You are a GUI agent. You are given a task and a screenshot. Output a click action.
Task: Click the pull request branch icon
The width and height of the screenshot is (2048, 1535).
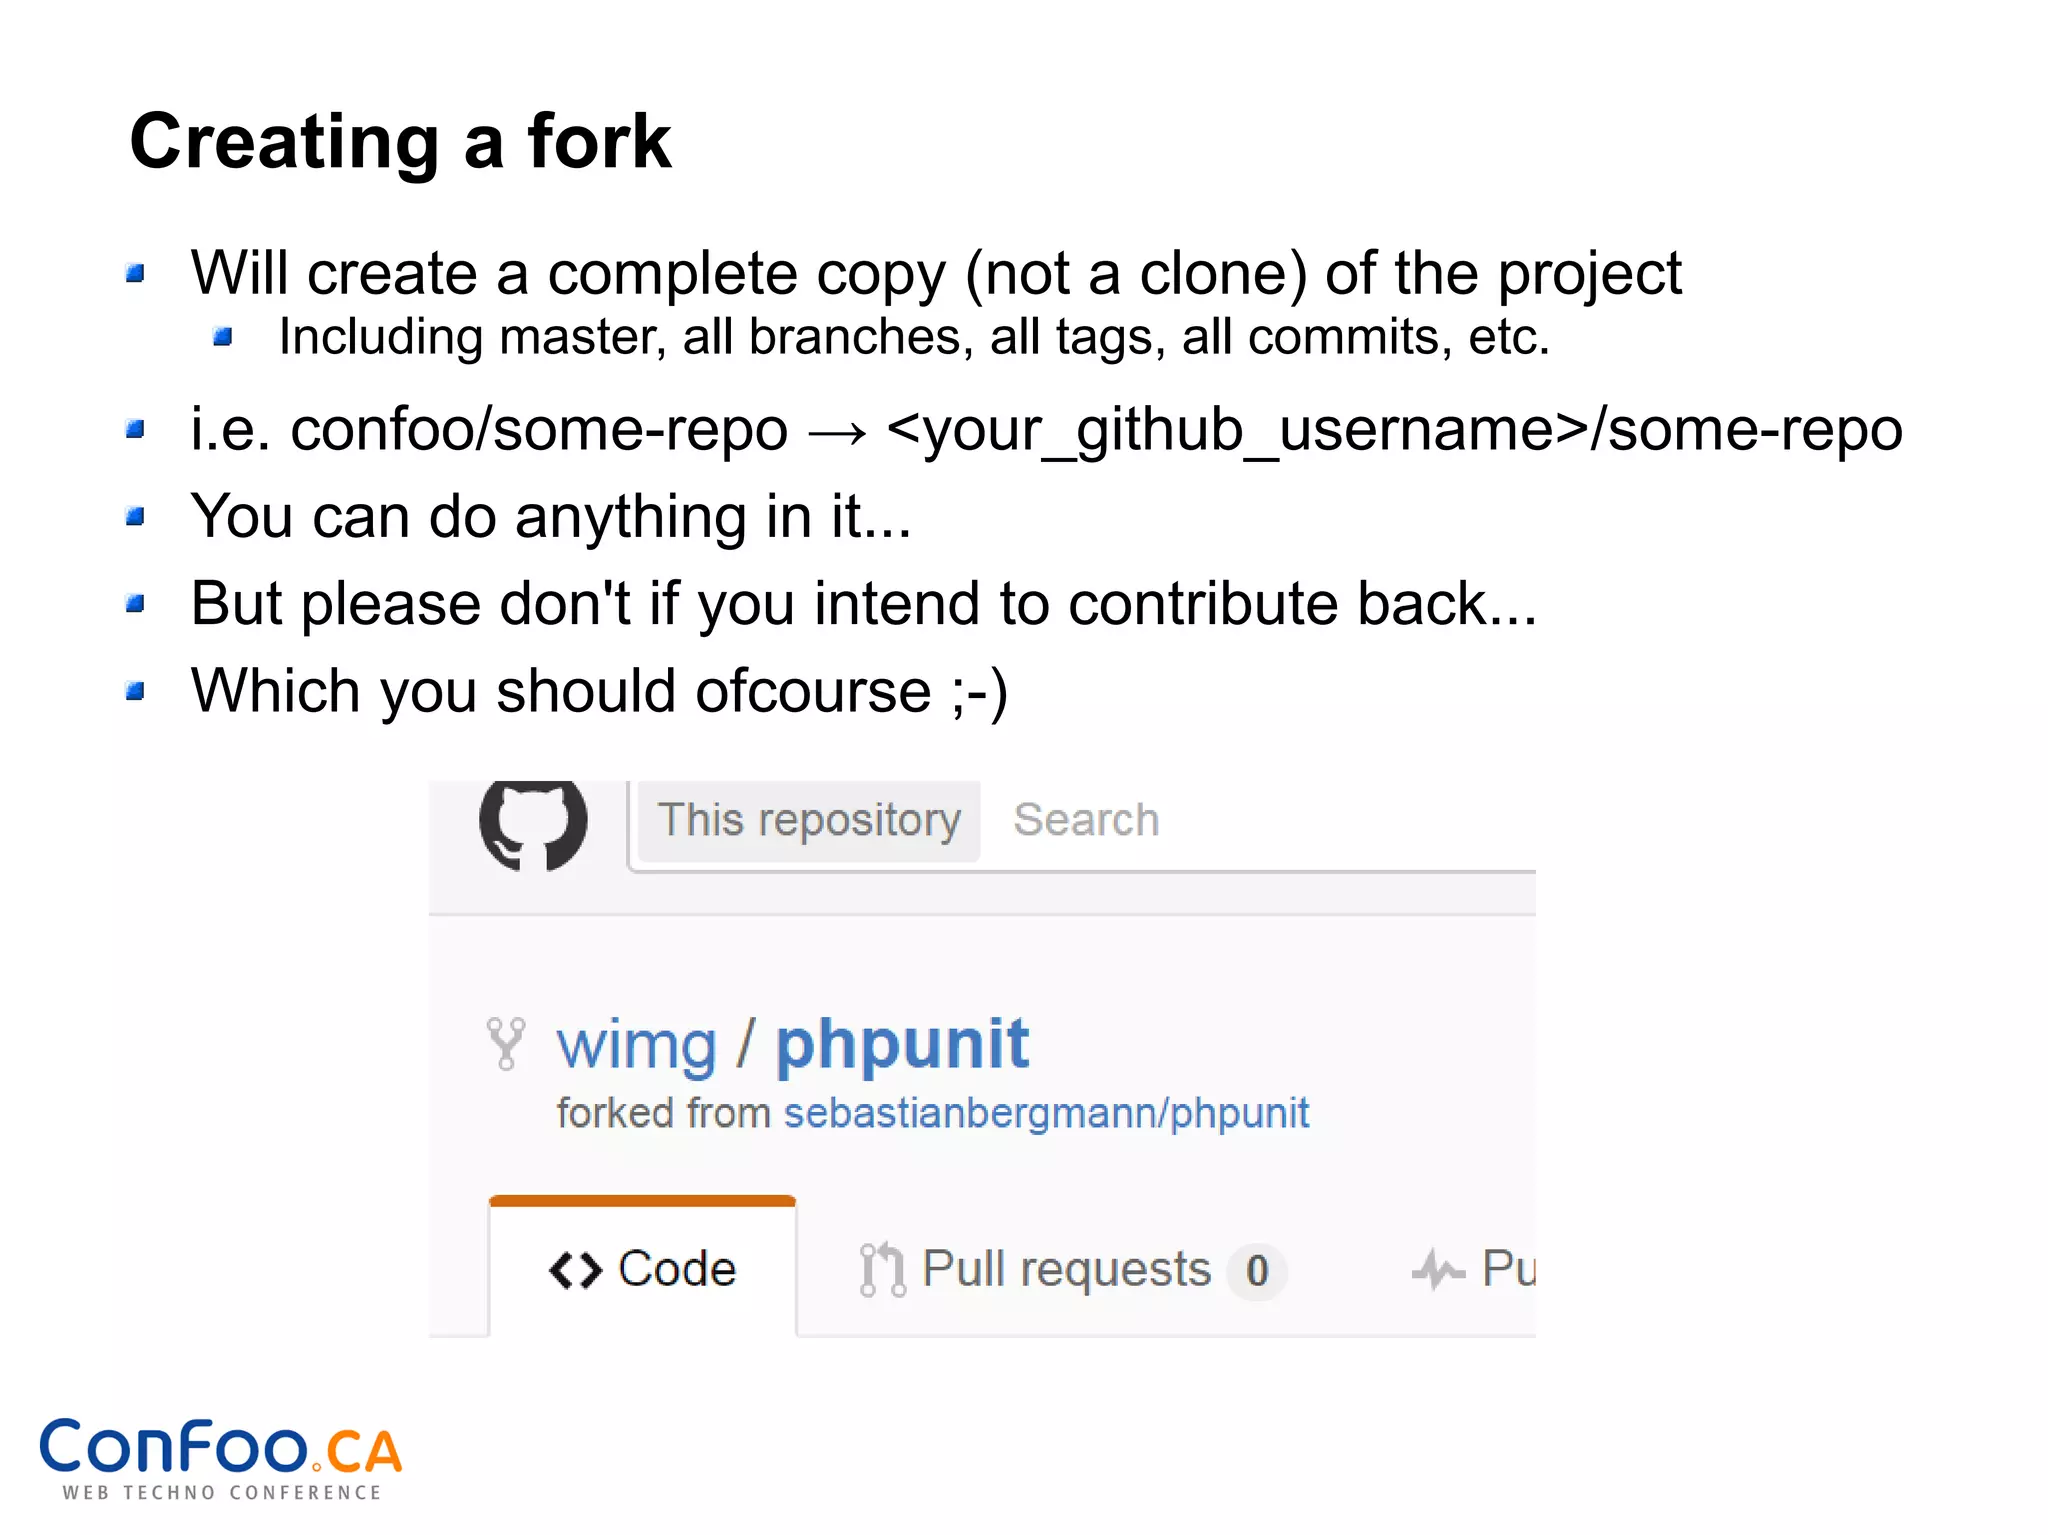coord(882,1270)
